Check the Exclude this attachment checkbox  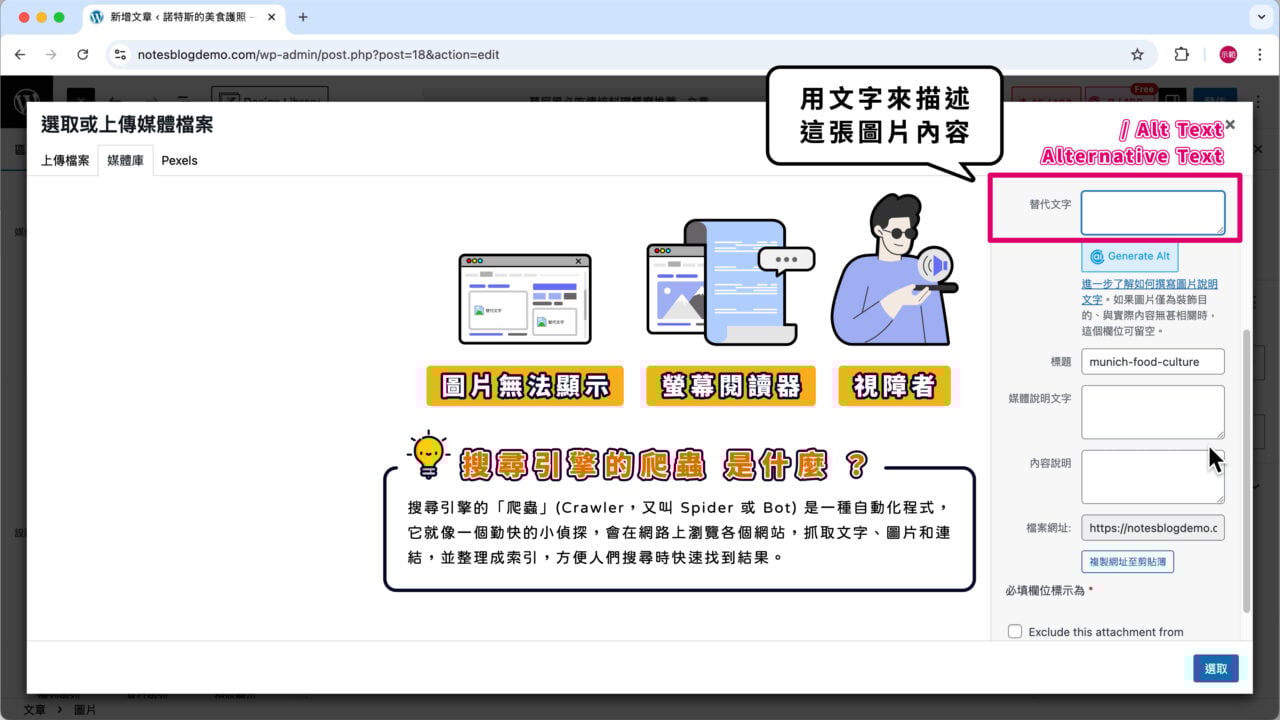tap(1015, 631)
